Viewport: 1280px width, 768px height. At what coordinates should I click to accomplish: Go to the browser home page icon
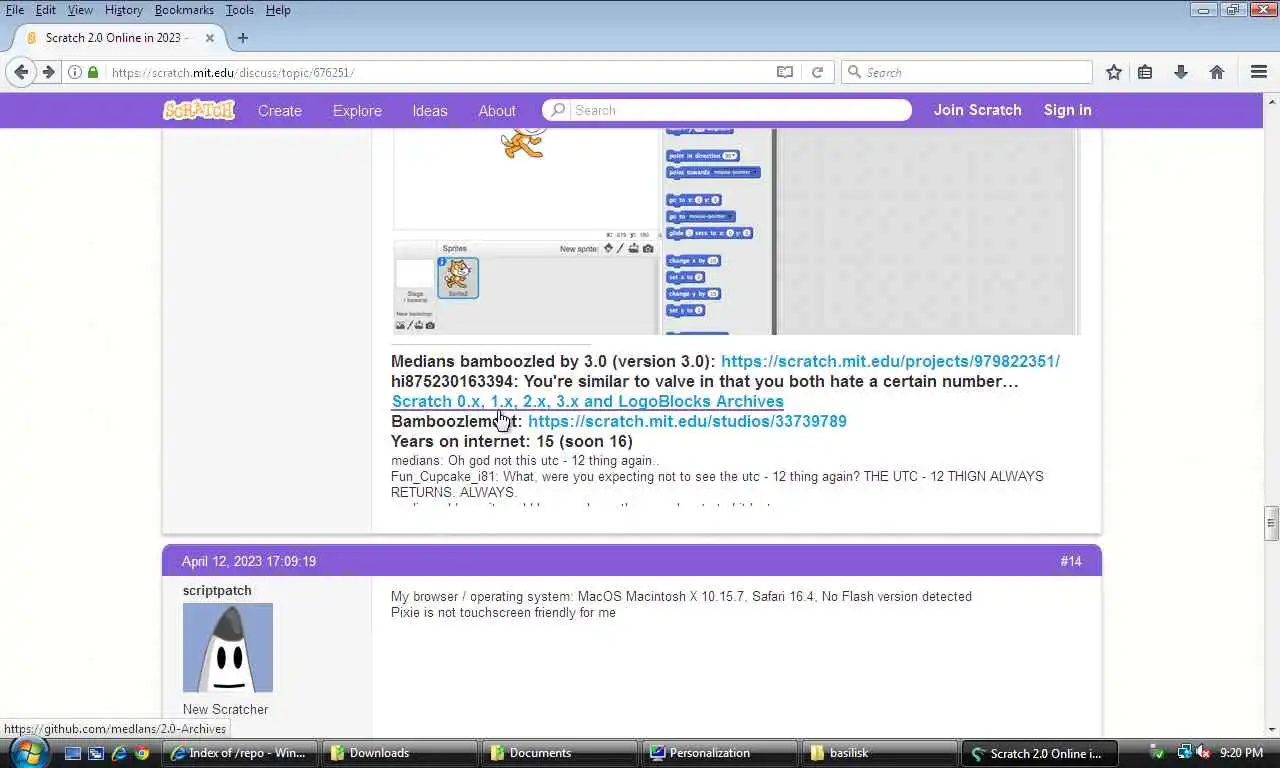[1217, 72]
